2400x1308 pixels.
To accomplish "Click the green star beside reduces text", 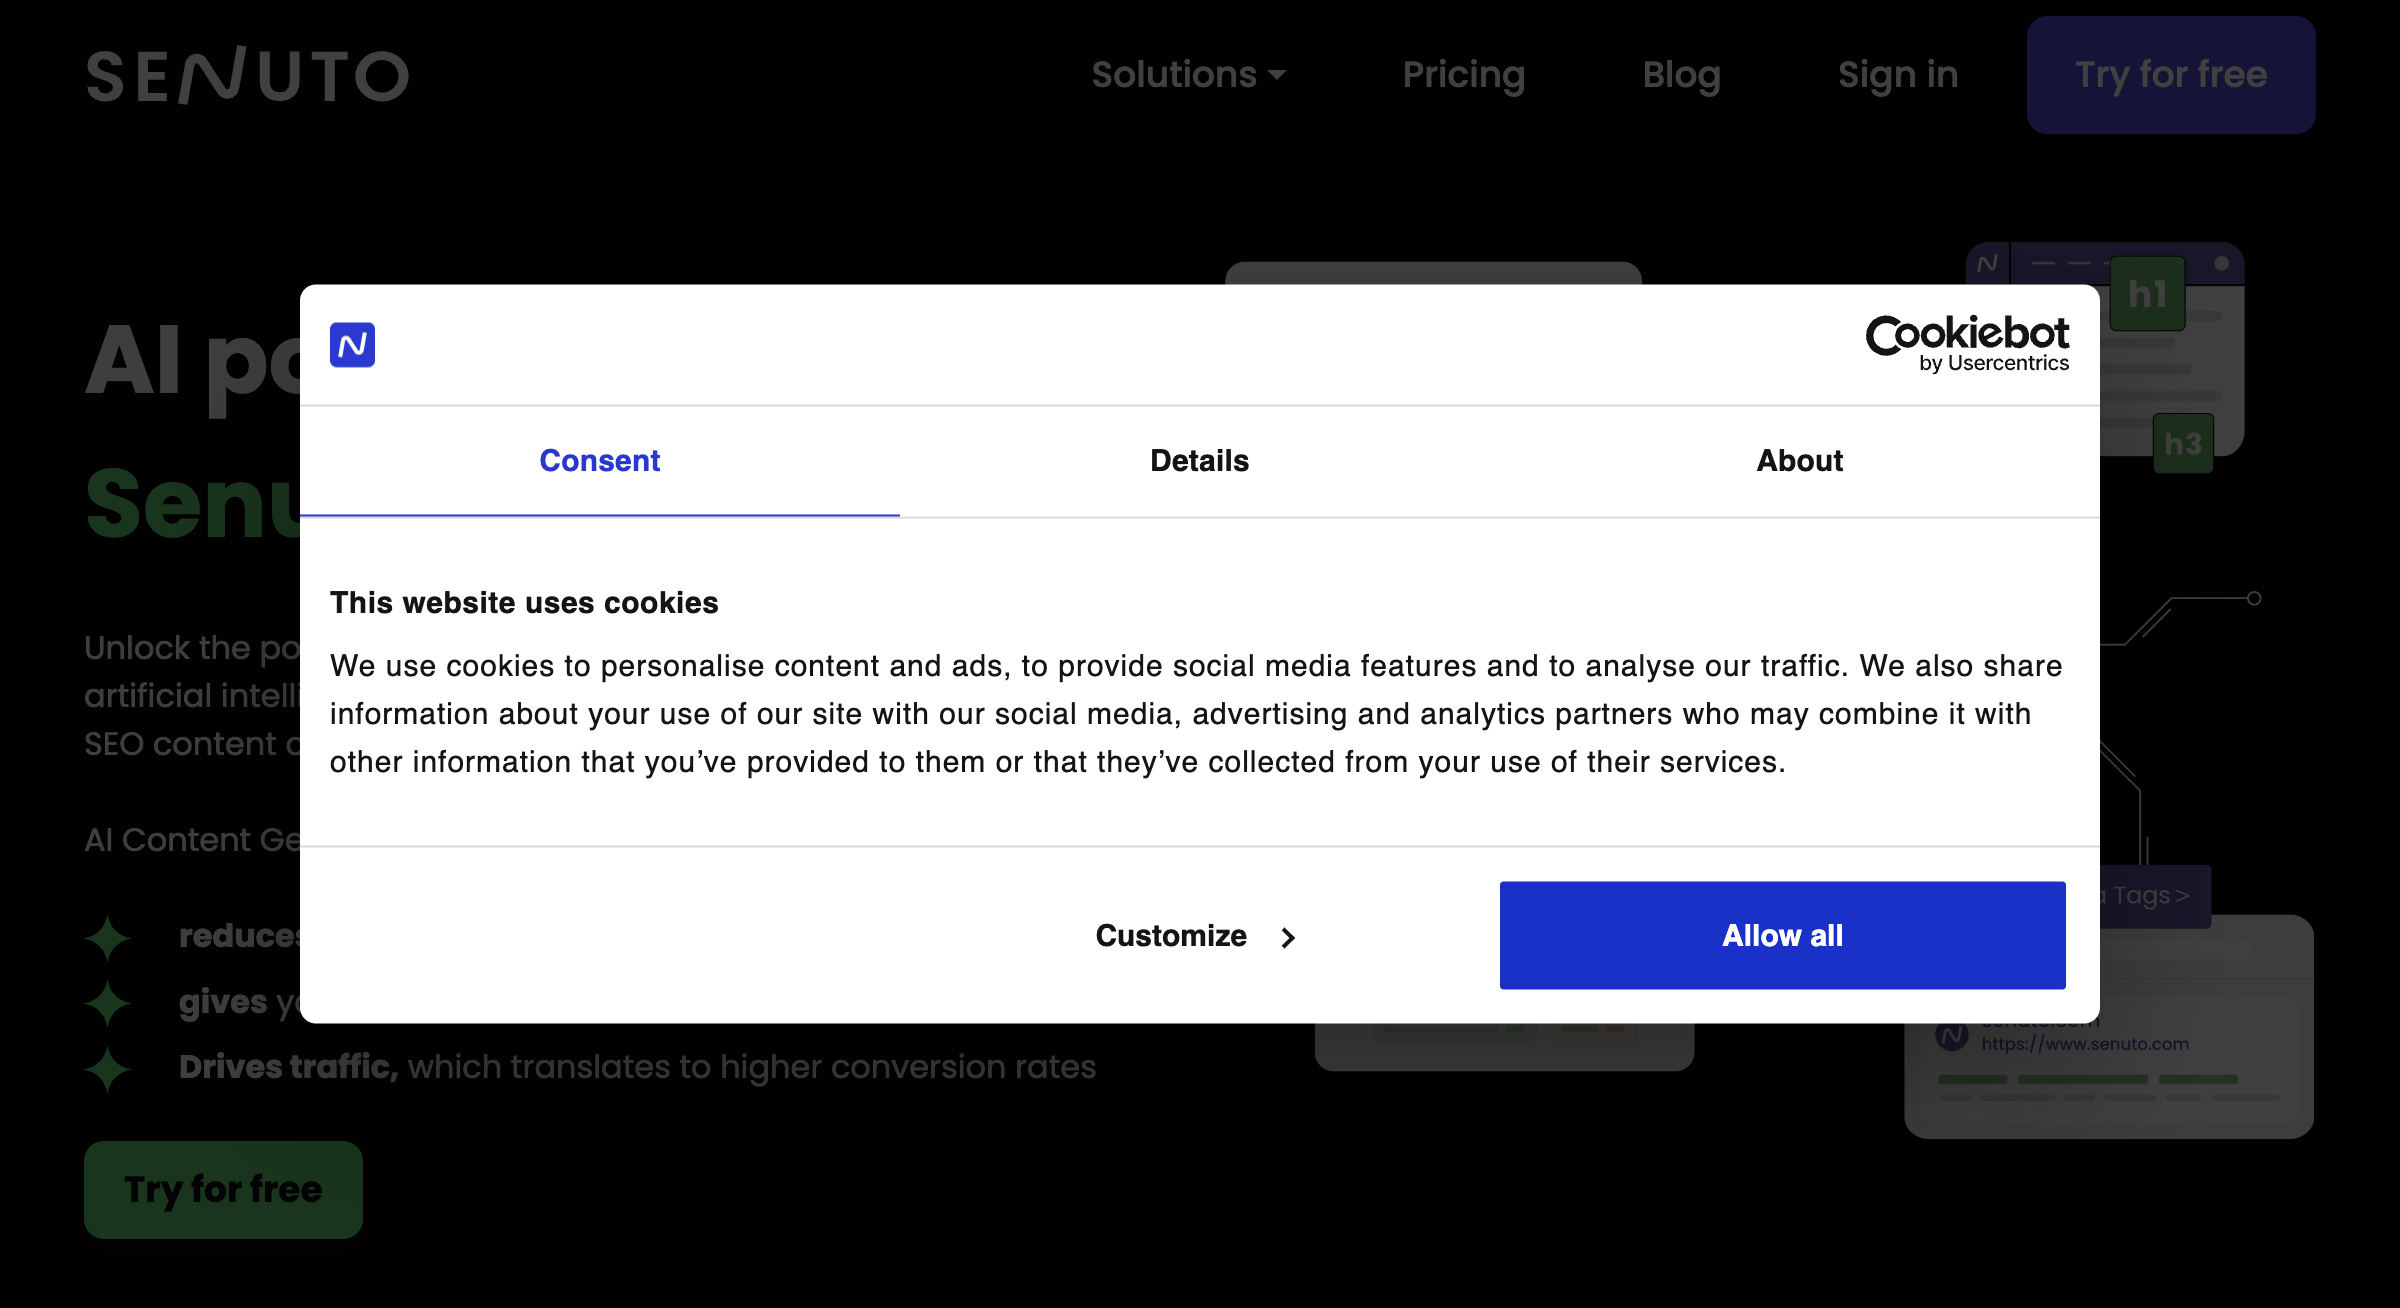I will click(108, 938).
